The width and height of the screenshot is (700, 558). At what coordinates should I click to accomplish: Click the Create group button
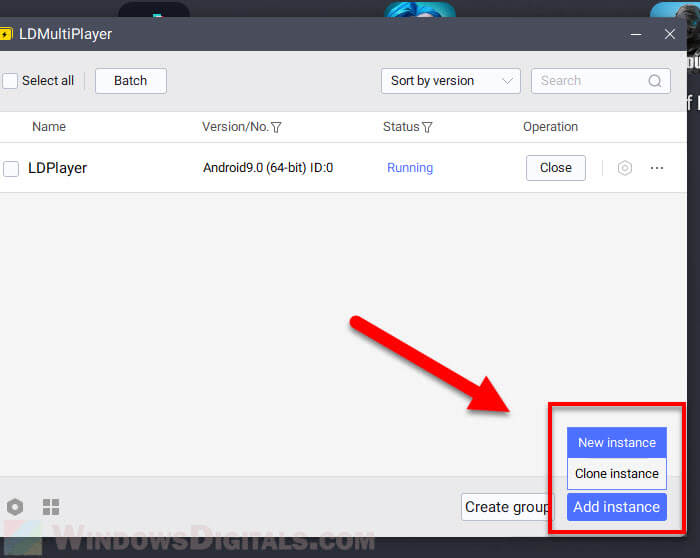(507, 507)
